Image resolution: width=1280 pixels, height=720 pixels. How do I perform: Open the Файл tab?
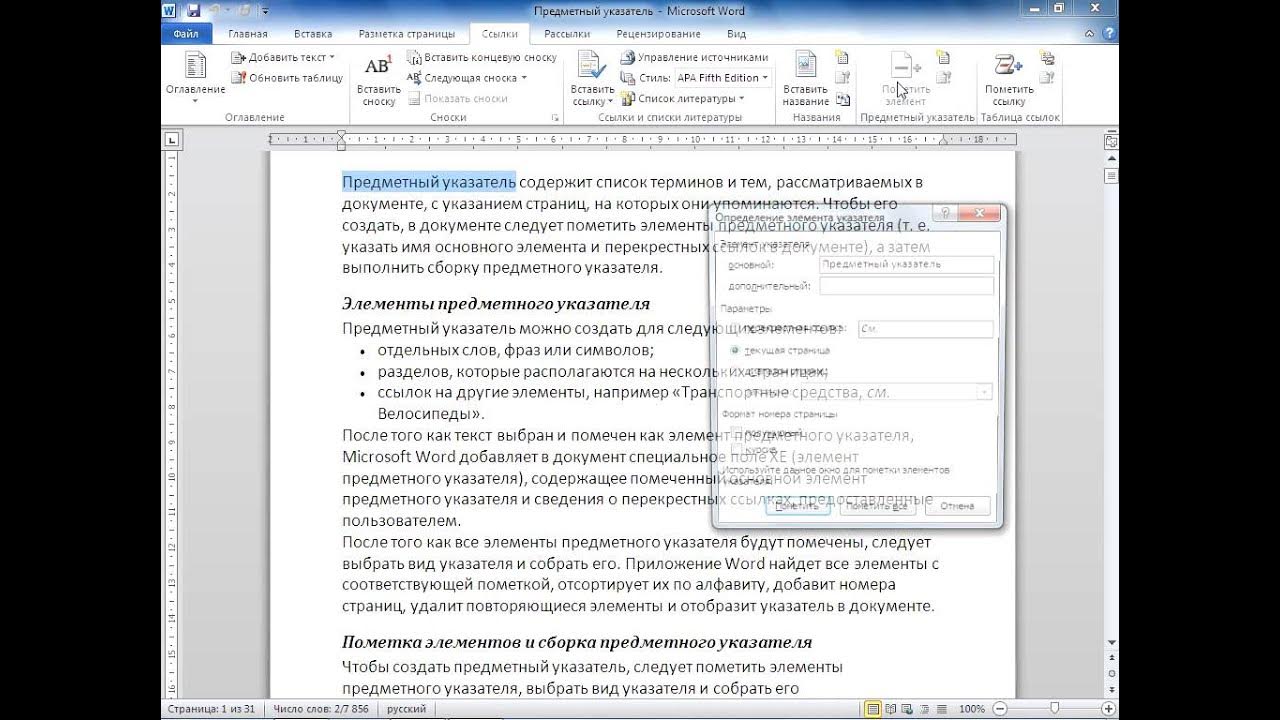(186, 33)
